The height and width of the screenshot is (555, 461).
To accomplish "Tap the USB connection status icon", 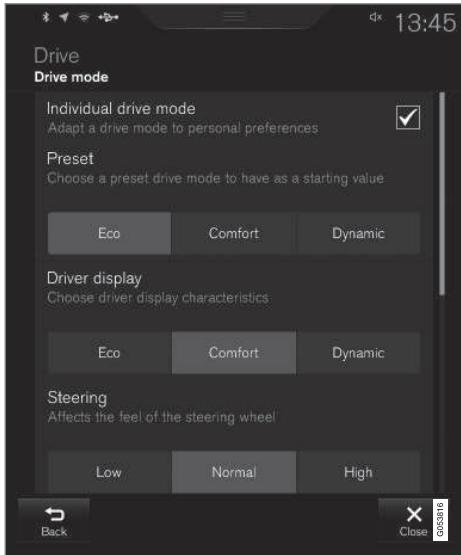I will tap(108, 17).
